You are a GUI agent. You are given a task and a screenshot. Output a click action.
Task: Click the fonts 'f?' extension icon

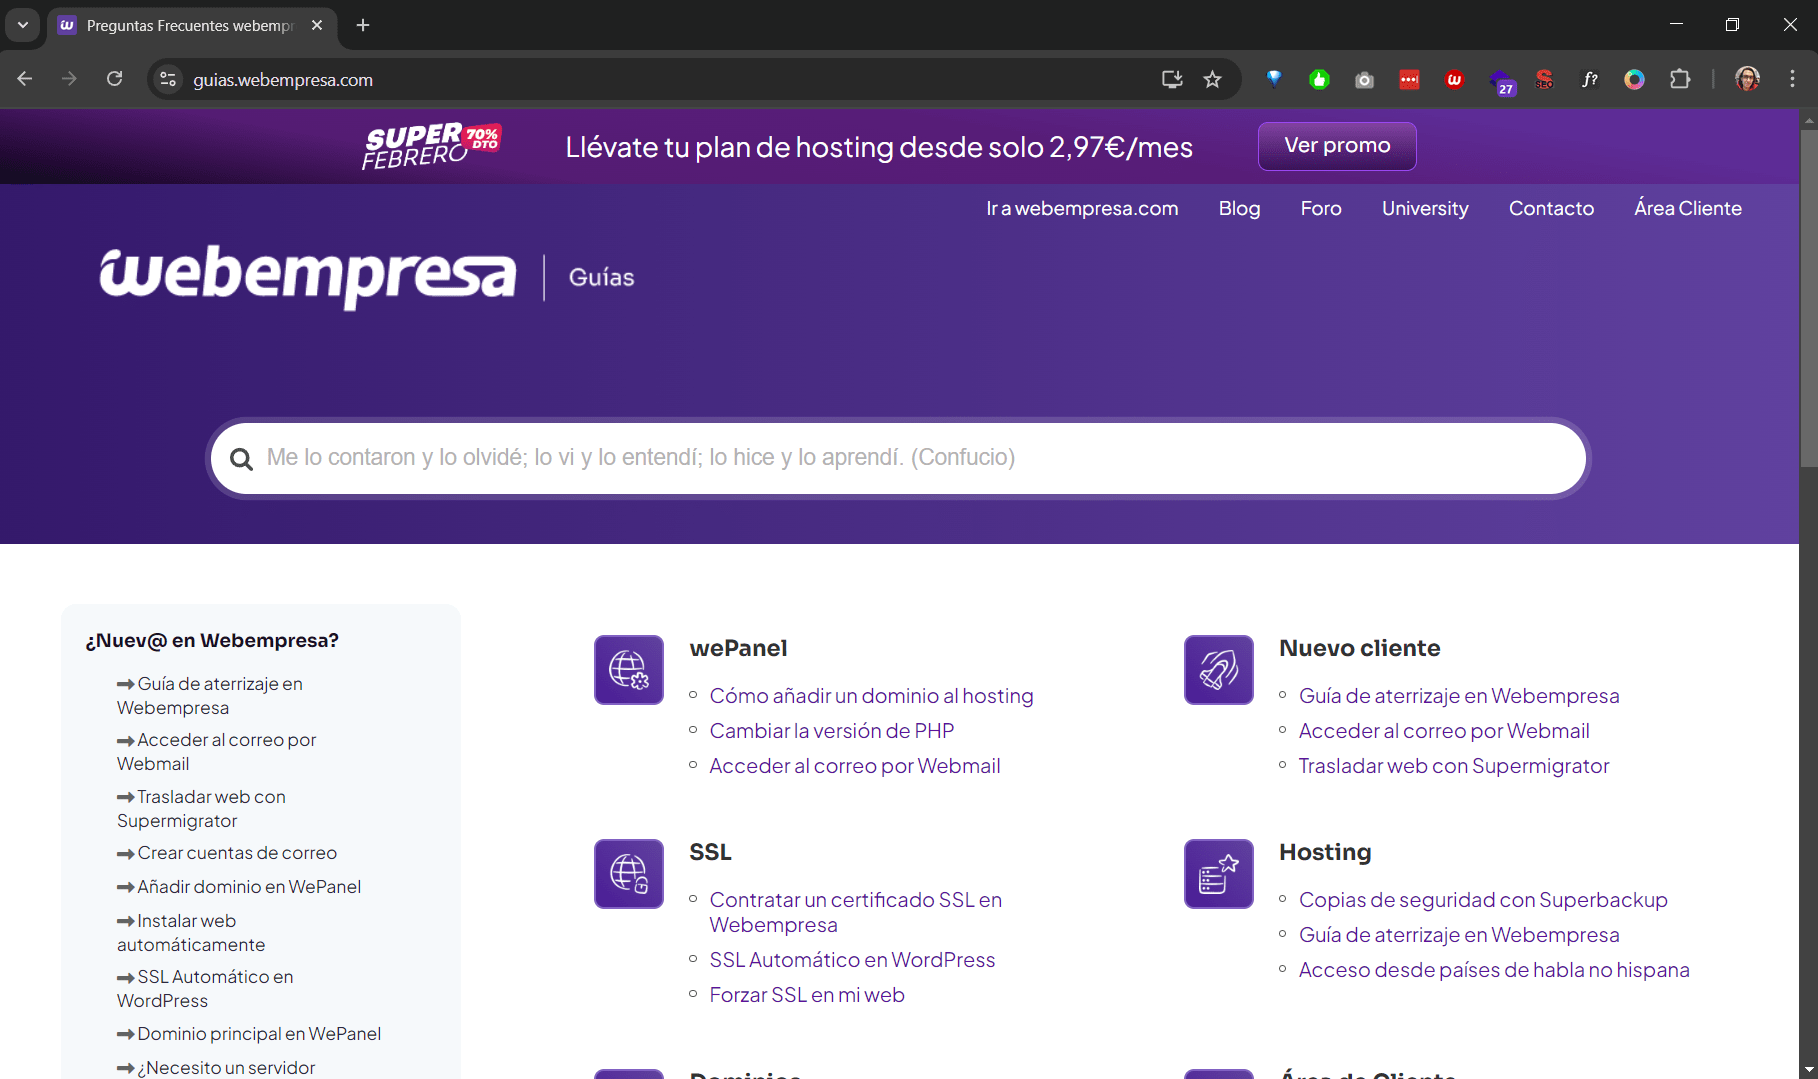1589,79
